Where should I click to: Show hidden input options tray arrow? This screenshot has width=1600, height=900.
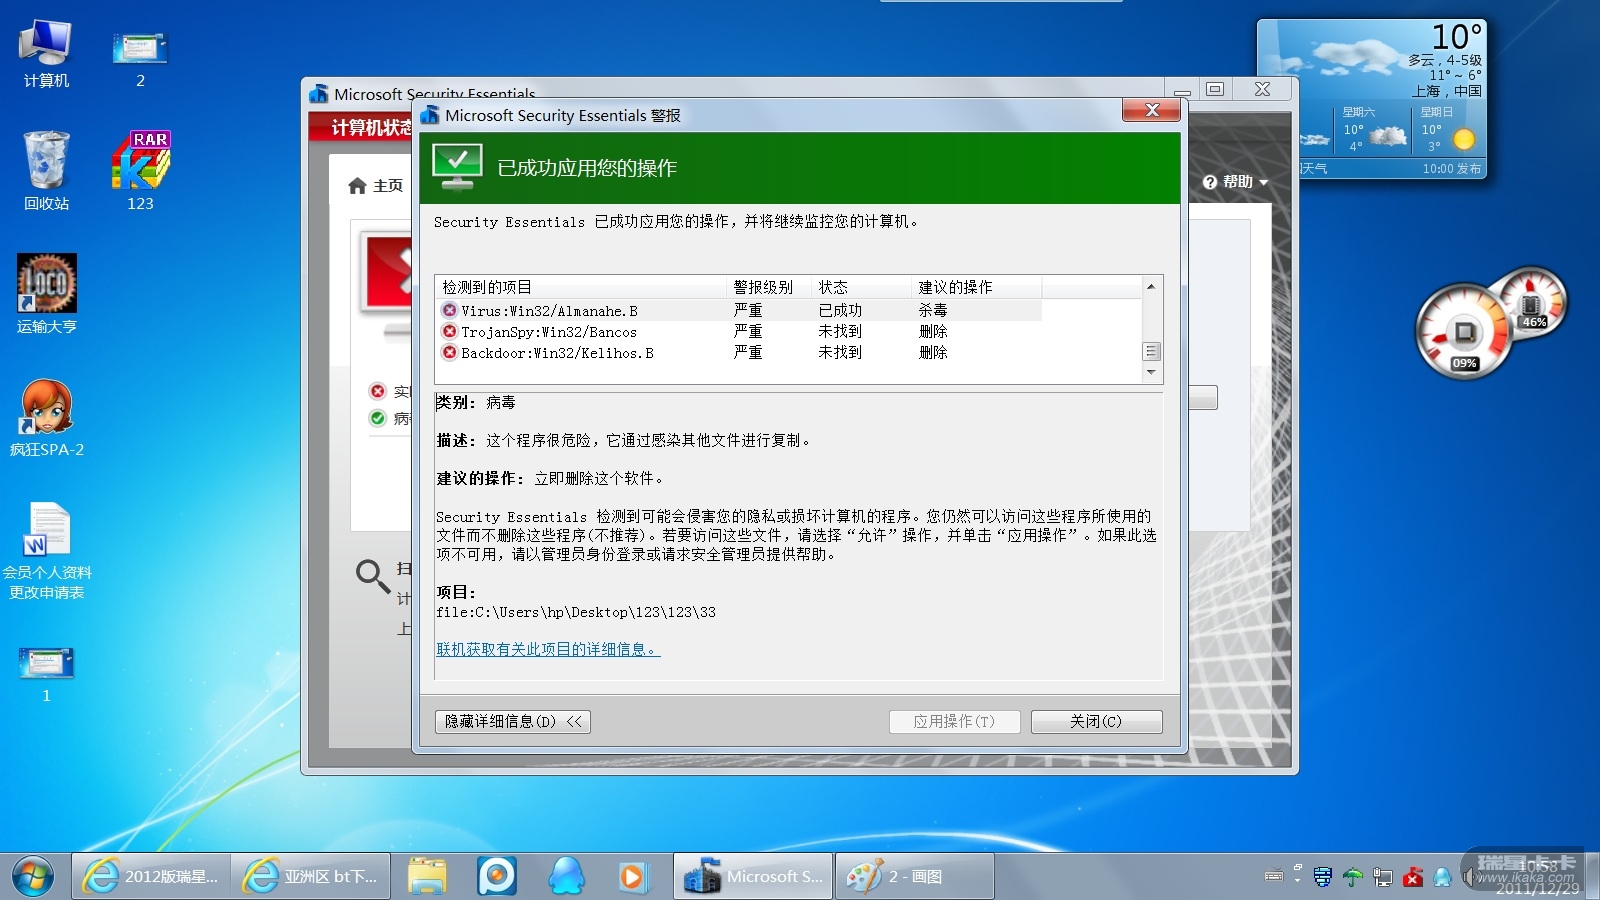coord(1297,881)
